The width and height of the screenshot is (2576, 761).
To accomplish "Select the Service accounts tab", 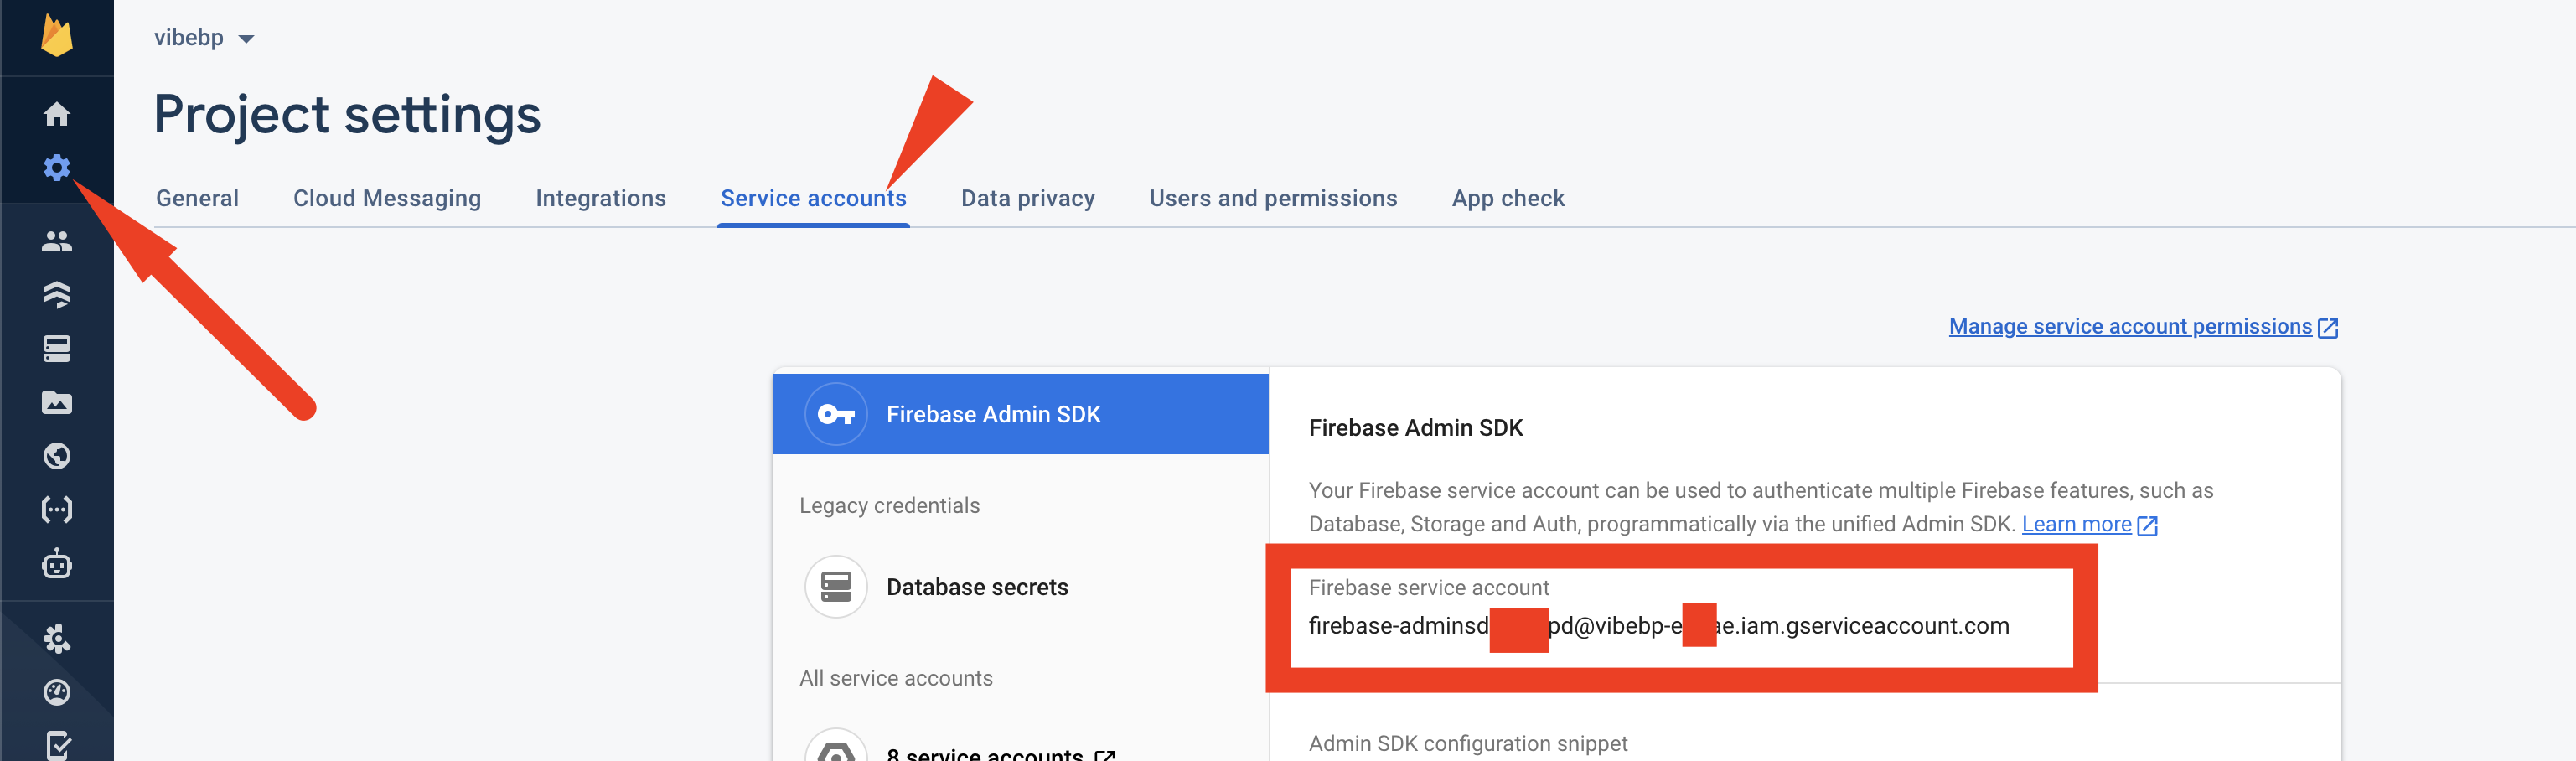I will [x=813, y=198].
